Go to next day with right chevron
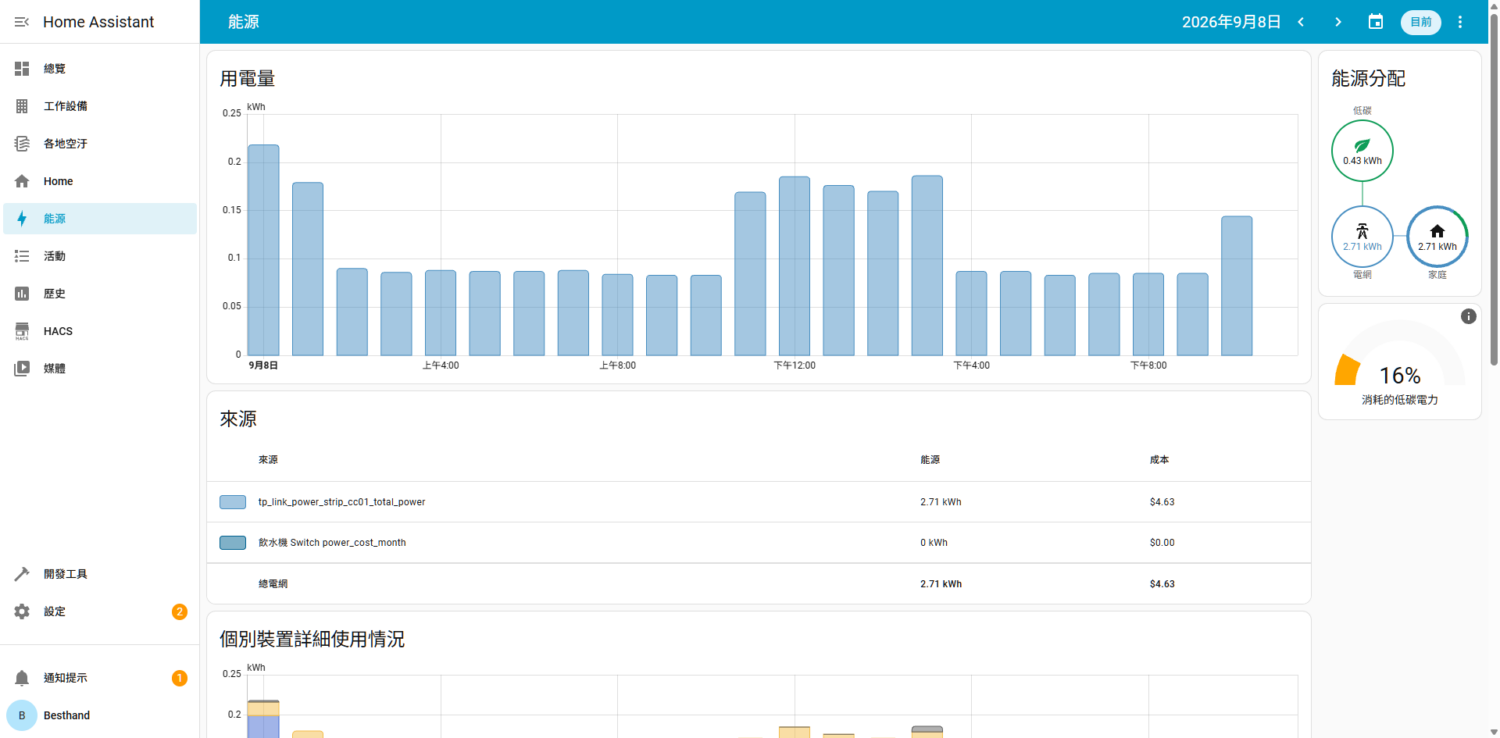This screenshot has width=1500, height=738. pos(1338,22)
